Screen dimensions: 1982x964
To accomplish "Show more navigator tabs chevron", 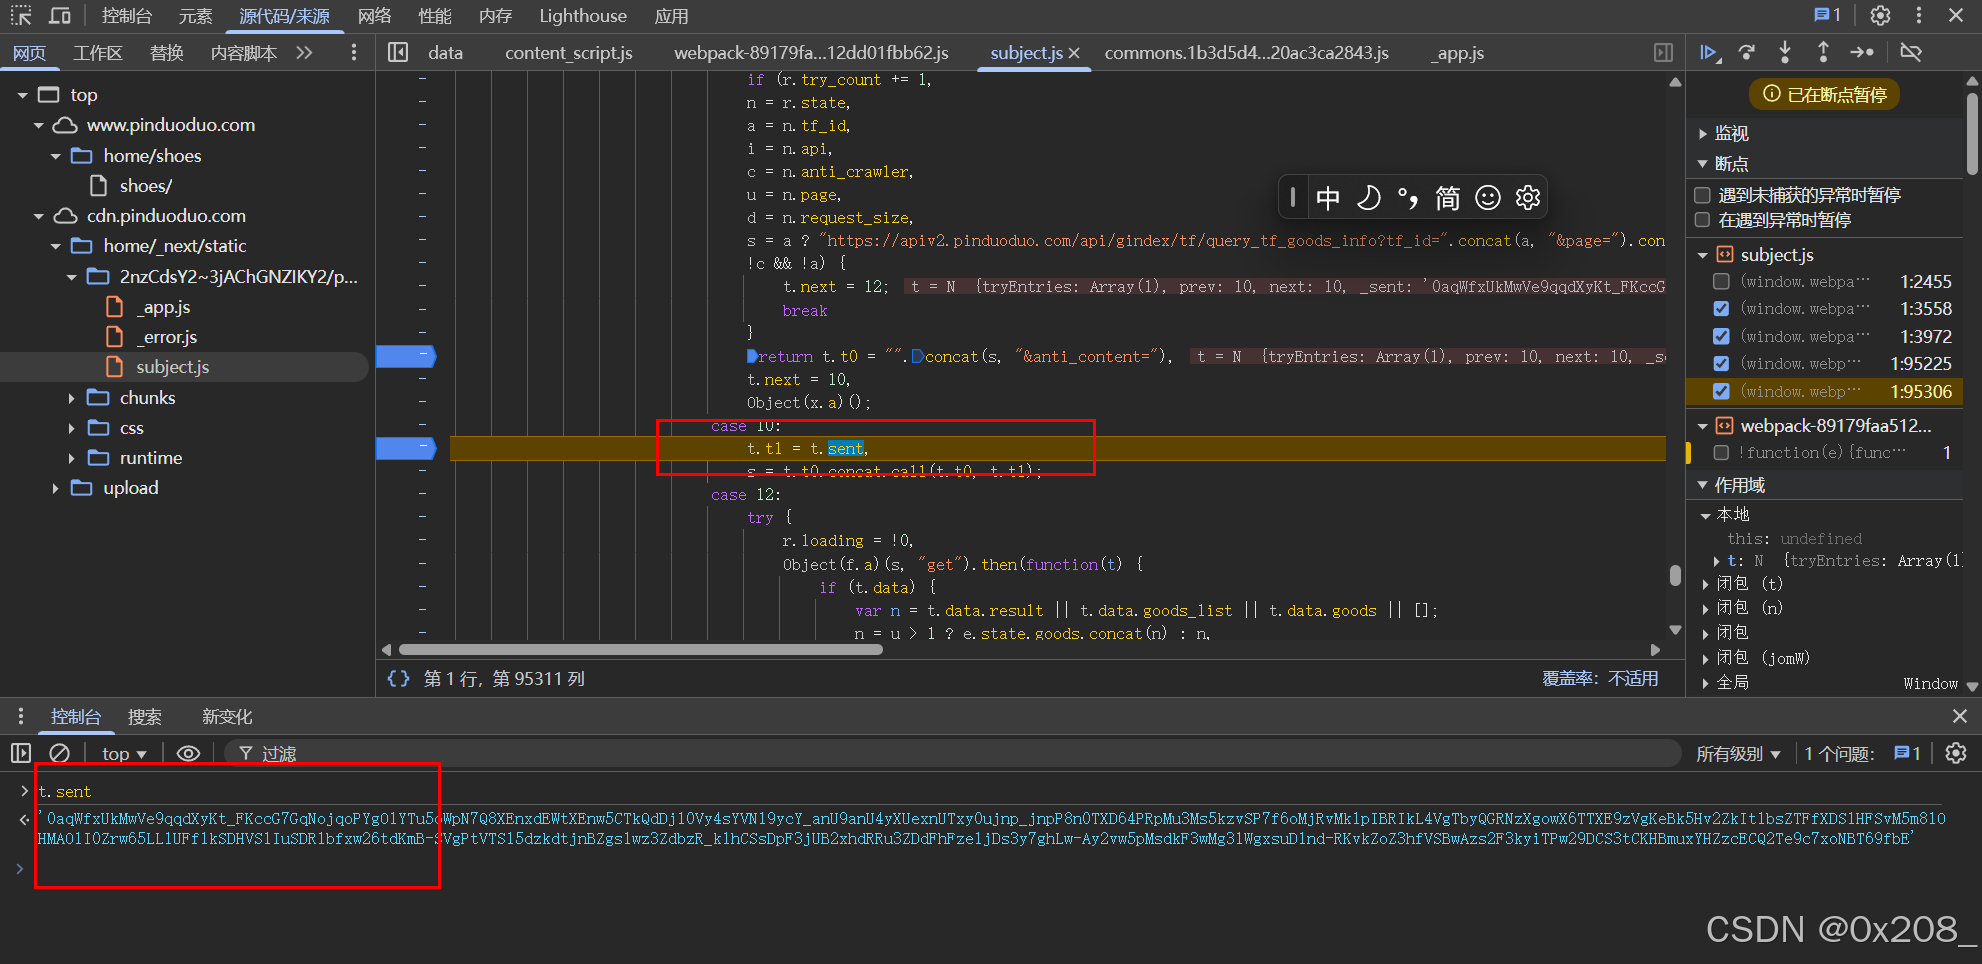I will (x=304, y=52).
